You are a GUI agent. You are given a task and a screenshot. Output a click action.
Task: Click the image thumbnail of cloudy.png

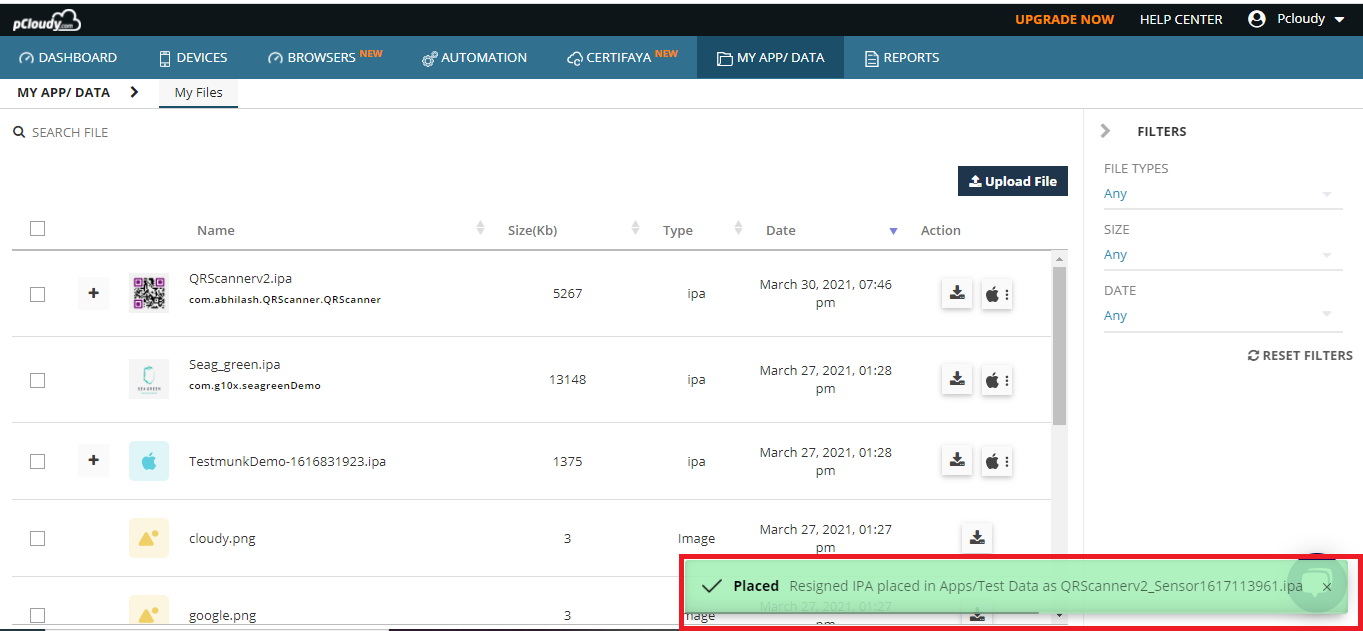[x=149, y=538]
